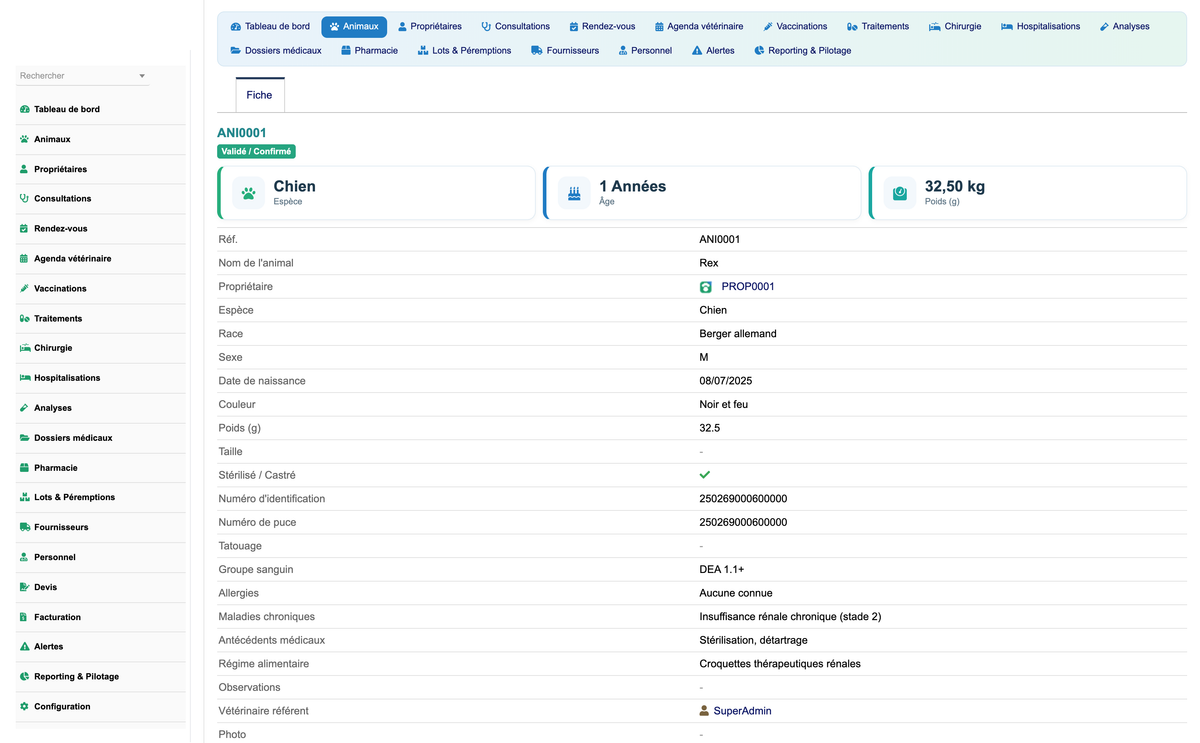Open owner link PROP0001

tap(748, 287)
